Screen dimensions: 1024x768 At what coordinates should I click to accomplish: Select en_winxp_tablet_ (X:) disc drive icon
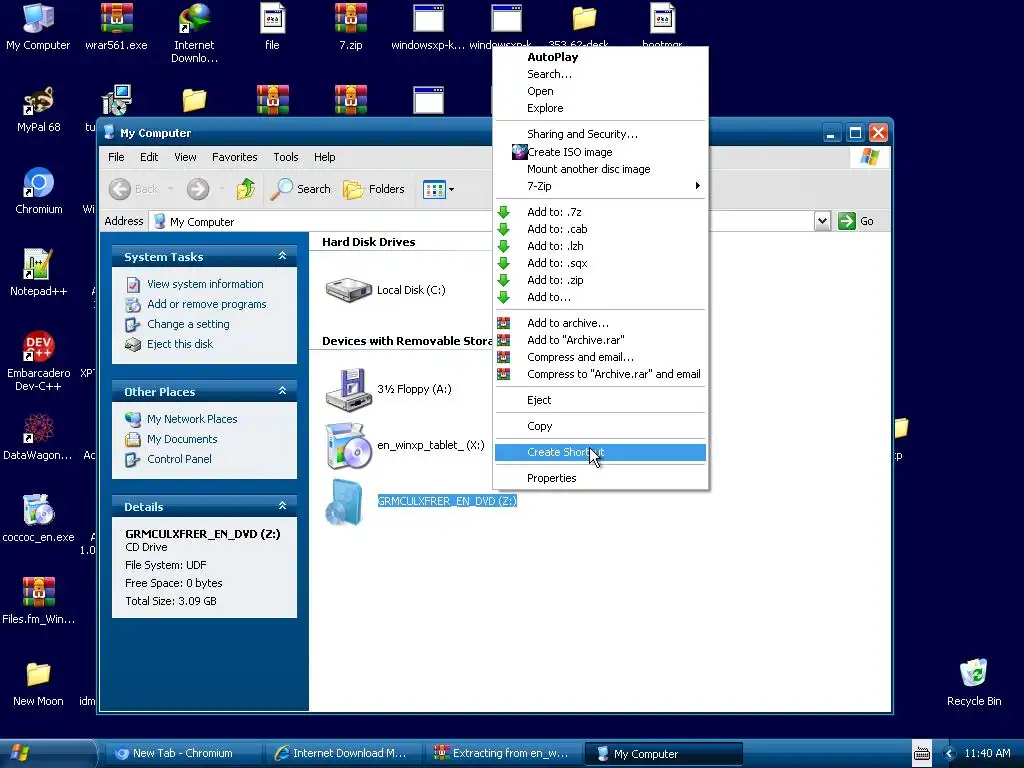349,445
